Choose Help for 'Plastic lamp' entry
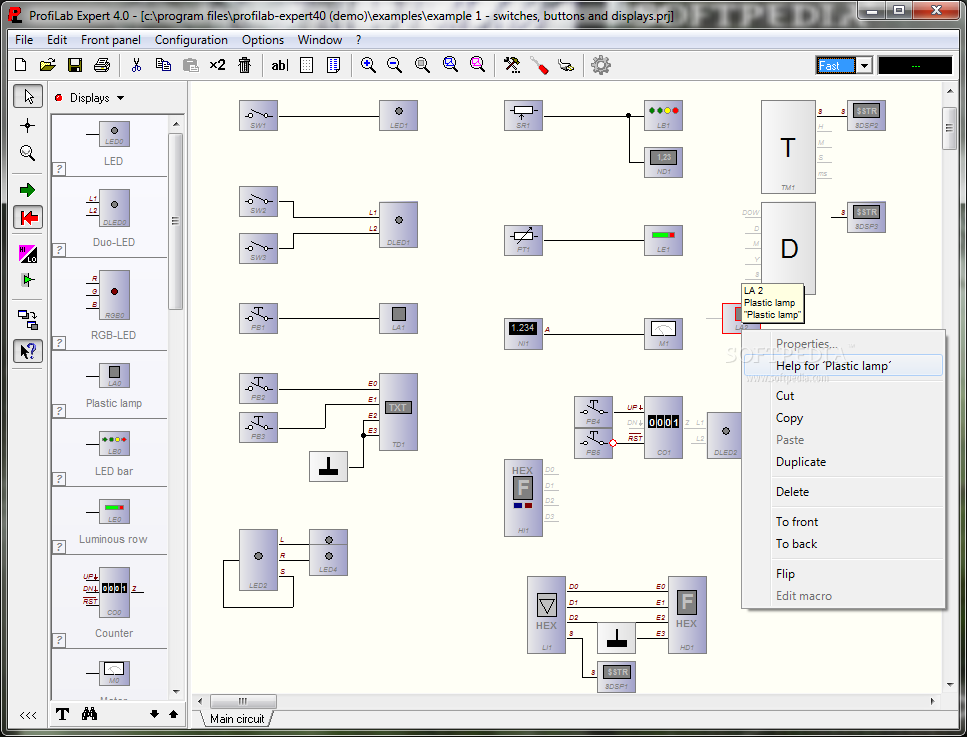 [x=844, y=365]
